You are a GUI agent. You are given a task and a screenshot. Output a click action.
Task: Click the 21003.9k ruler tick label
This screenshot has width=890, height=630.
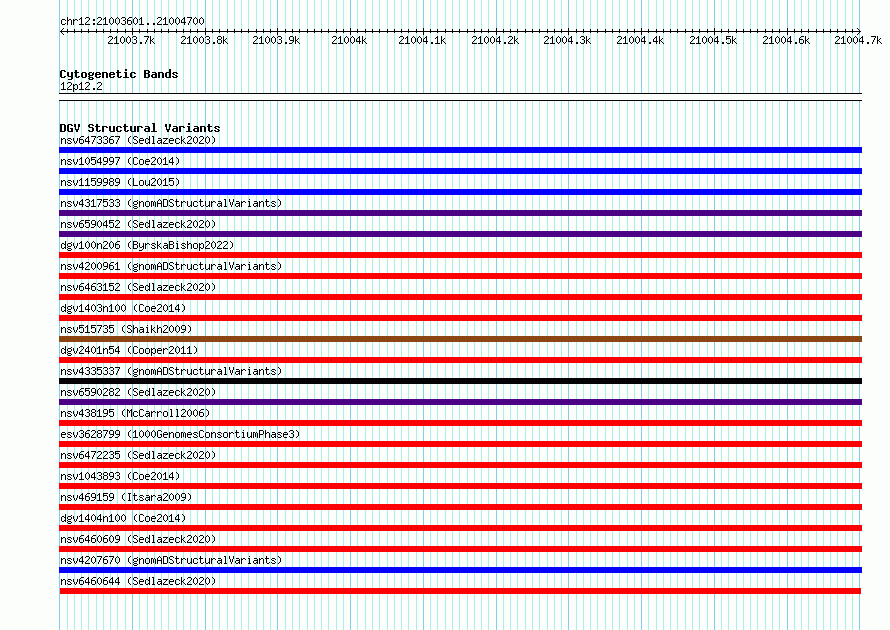coord(276,40)
